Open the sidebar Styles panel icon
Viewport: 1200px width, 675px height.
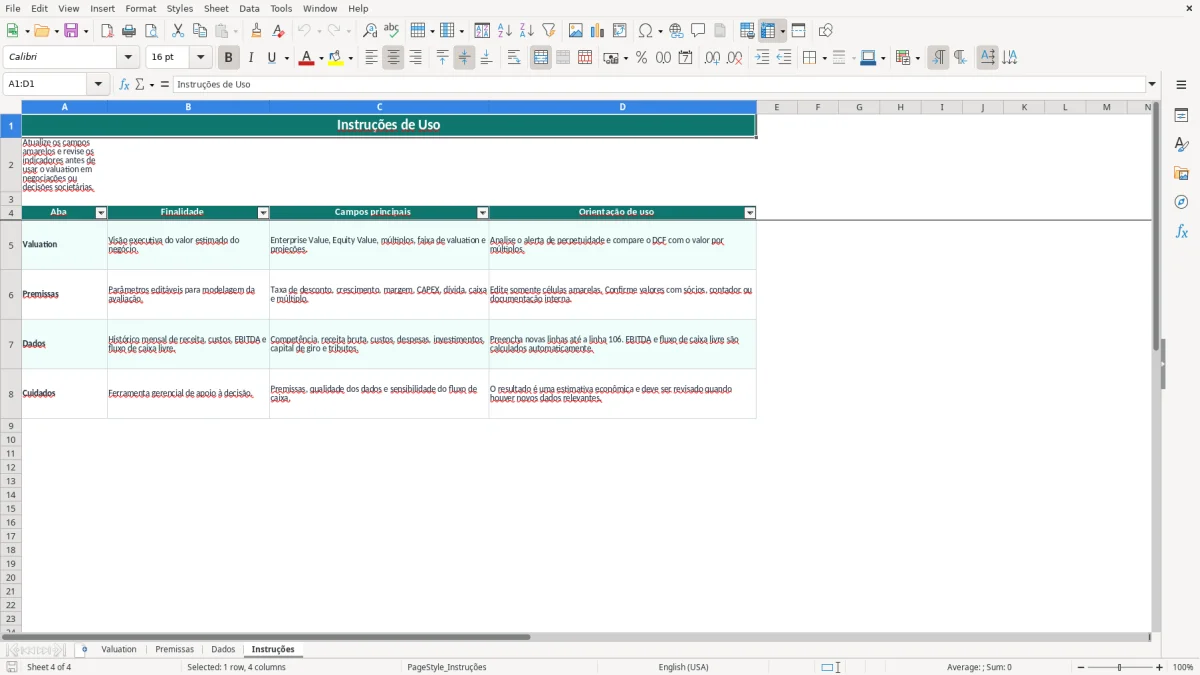pos(1181,145)
